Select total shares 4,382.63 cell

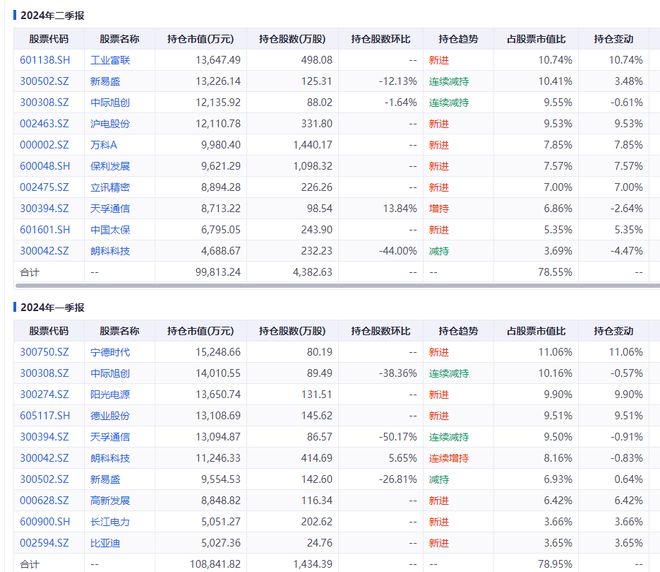tap(313, 272)
